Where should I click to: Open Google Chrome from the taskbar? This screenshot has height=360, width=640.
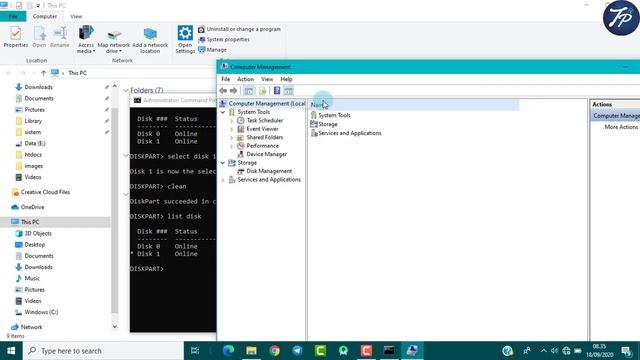pos(274,351)
